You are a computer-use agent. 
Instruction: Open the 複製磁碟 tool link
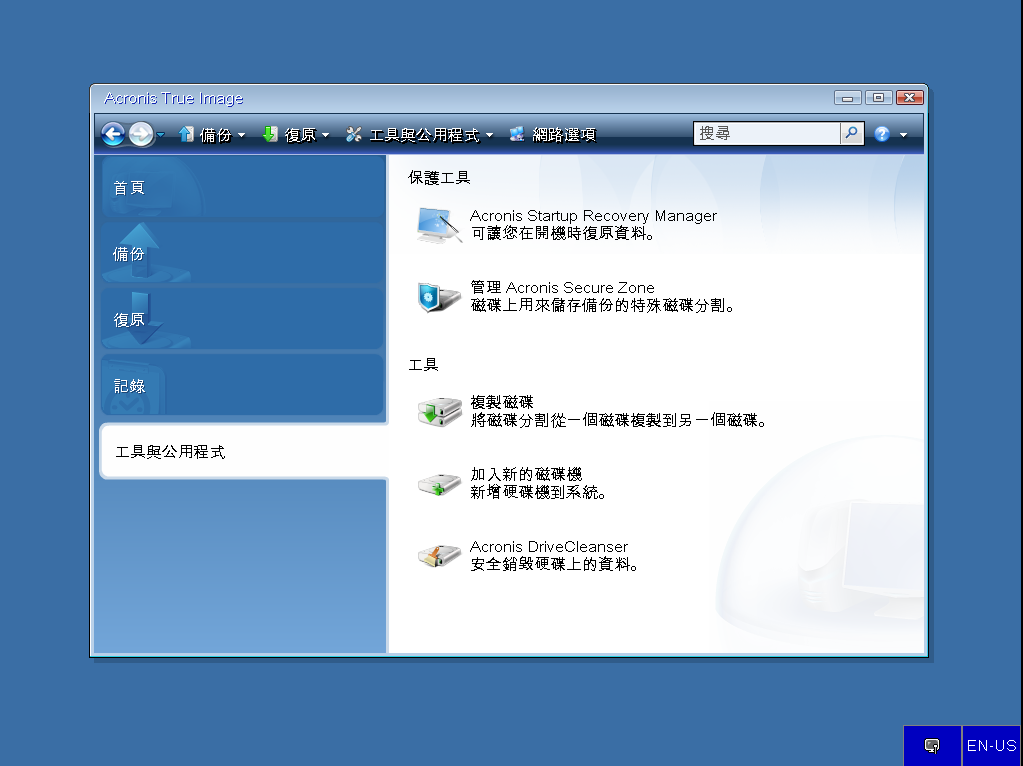pos(502,402)
